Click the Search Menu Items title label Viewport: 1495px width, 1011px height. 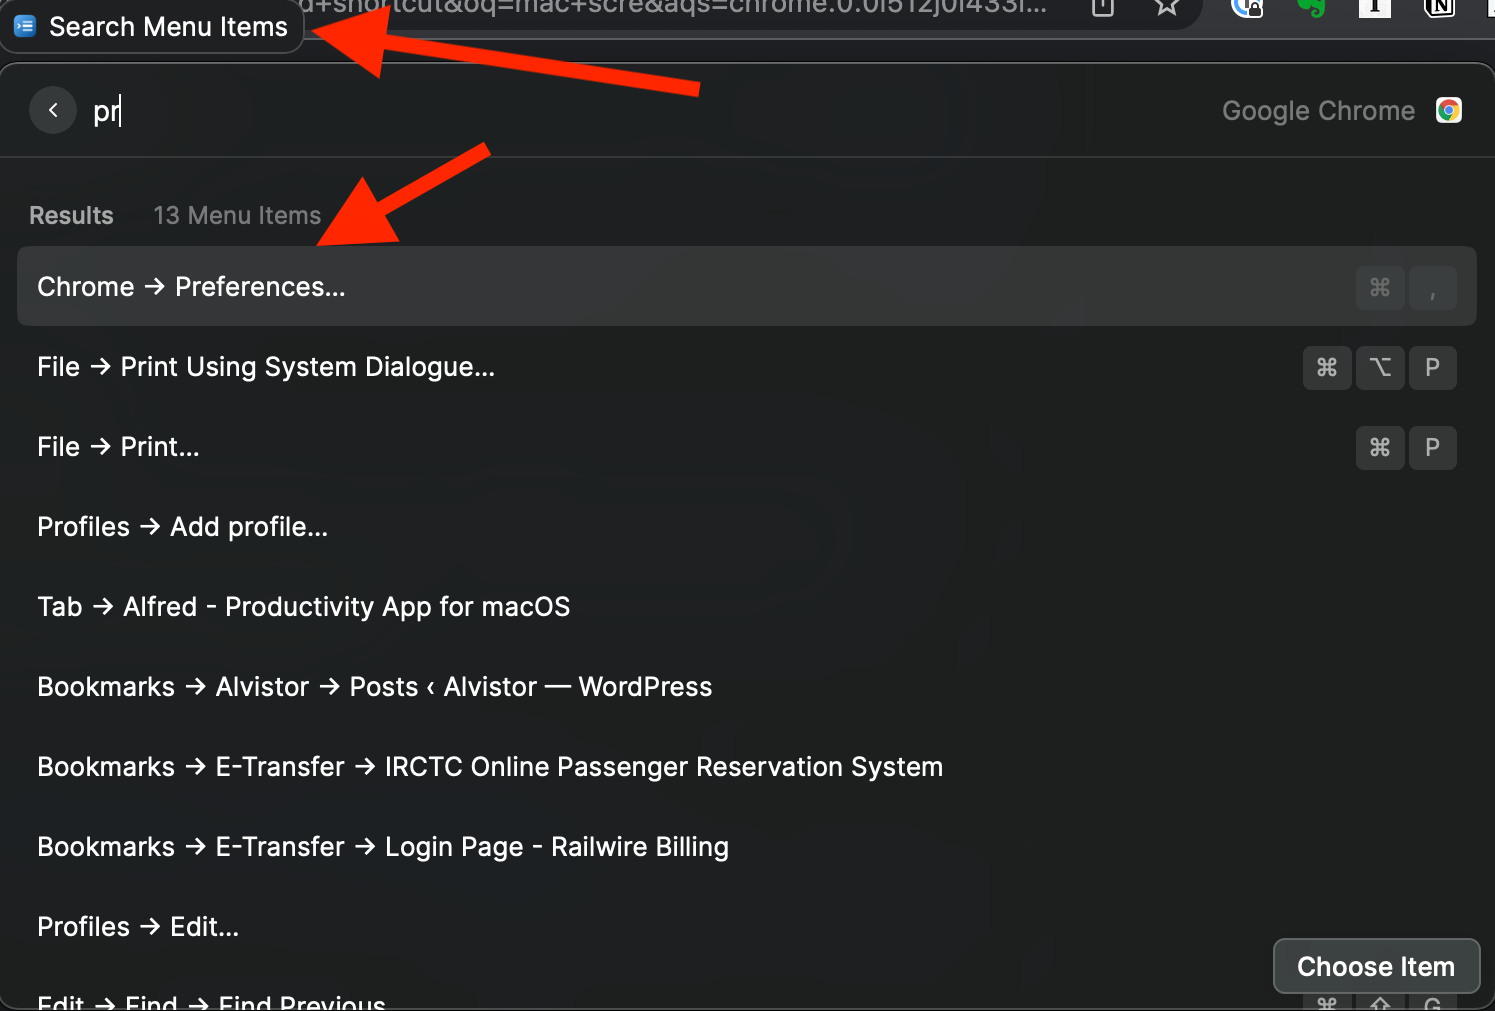pos(168,27)
